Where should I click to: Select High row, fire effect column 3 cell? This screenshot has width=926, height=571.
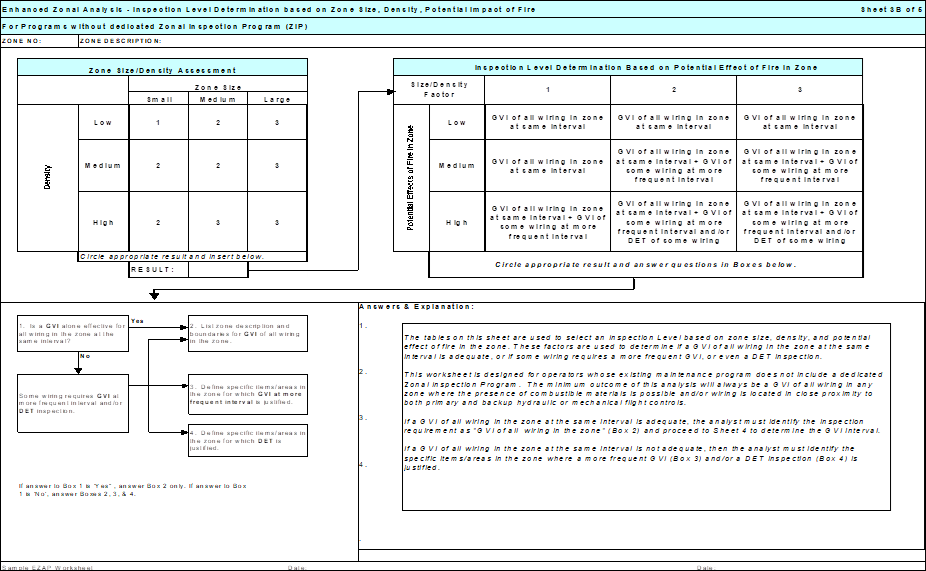pyautogui.click(x=799, y=222)
